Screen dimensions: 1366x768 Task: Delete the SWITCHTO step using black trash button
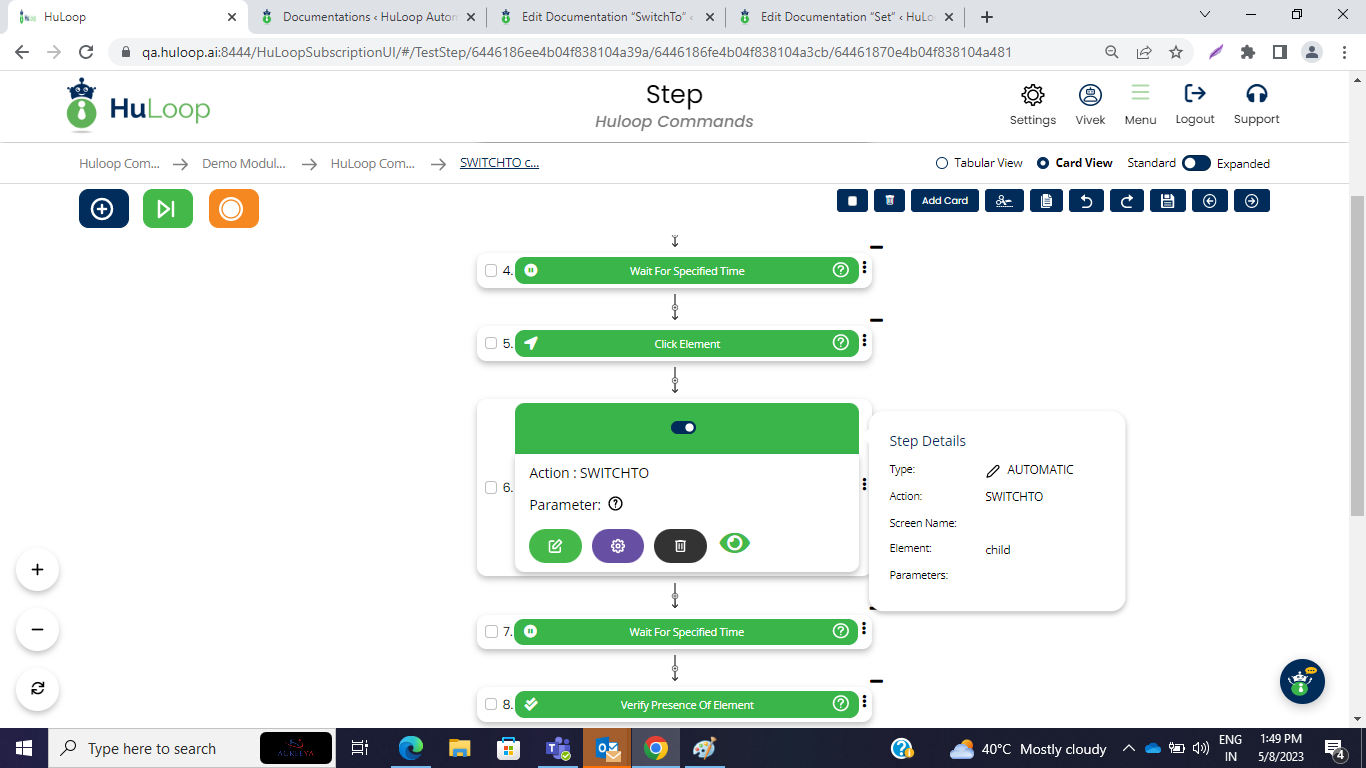tap(680, 546)
